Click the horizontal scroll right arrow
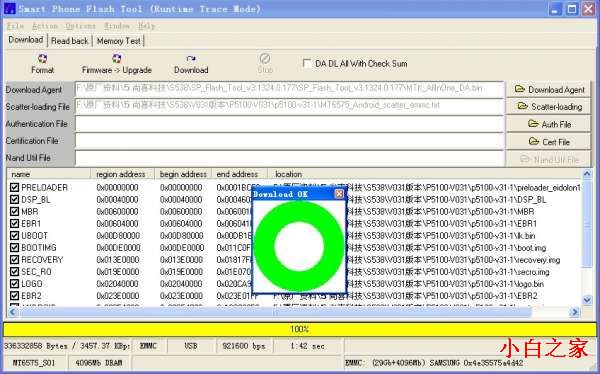The height and width of the screenshot is (374, 600). click(575, 312)
